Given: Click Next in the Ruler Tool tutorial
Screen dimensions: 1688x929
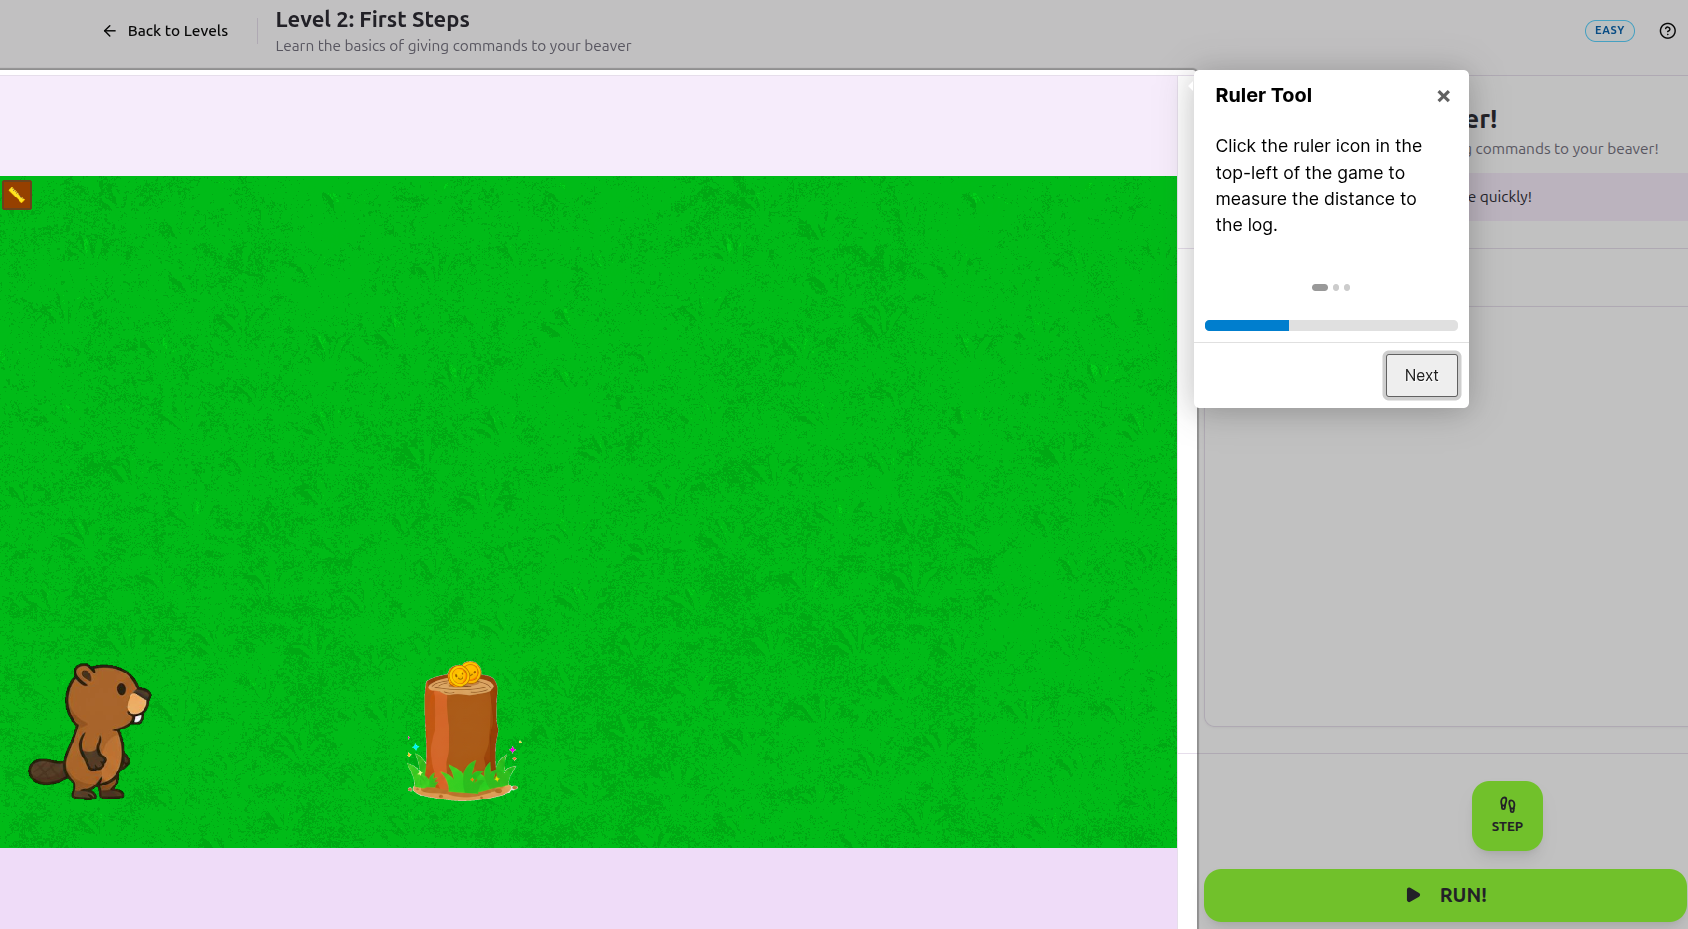Looking at the screenshot, I should pos(1421,375).
